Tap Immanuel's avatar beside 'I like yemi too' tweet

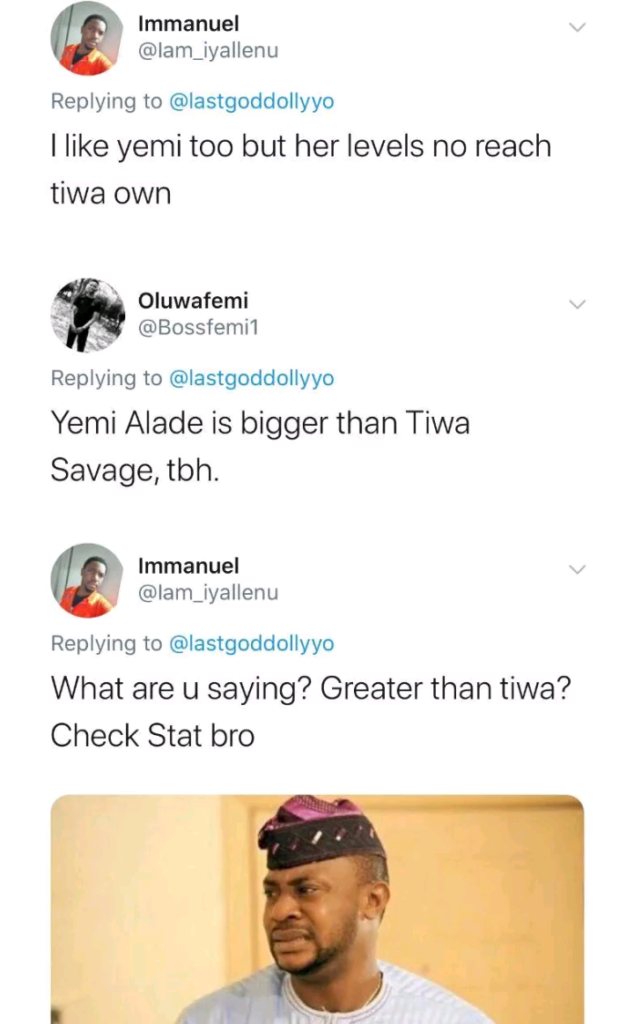[x=87, y=39]
